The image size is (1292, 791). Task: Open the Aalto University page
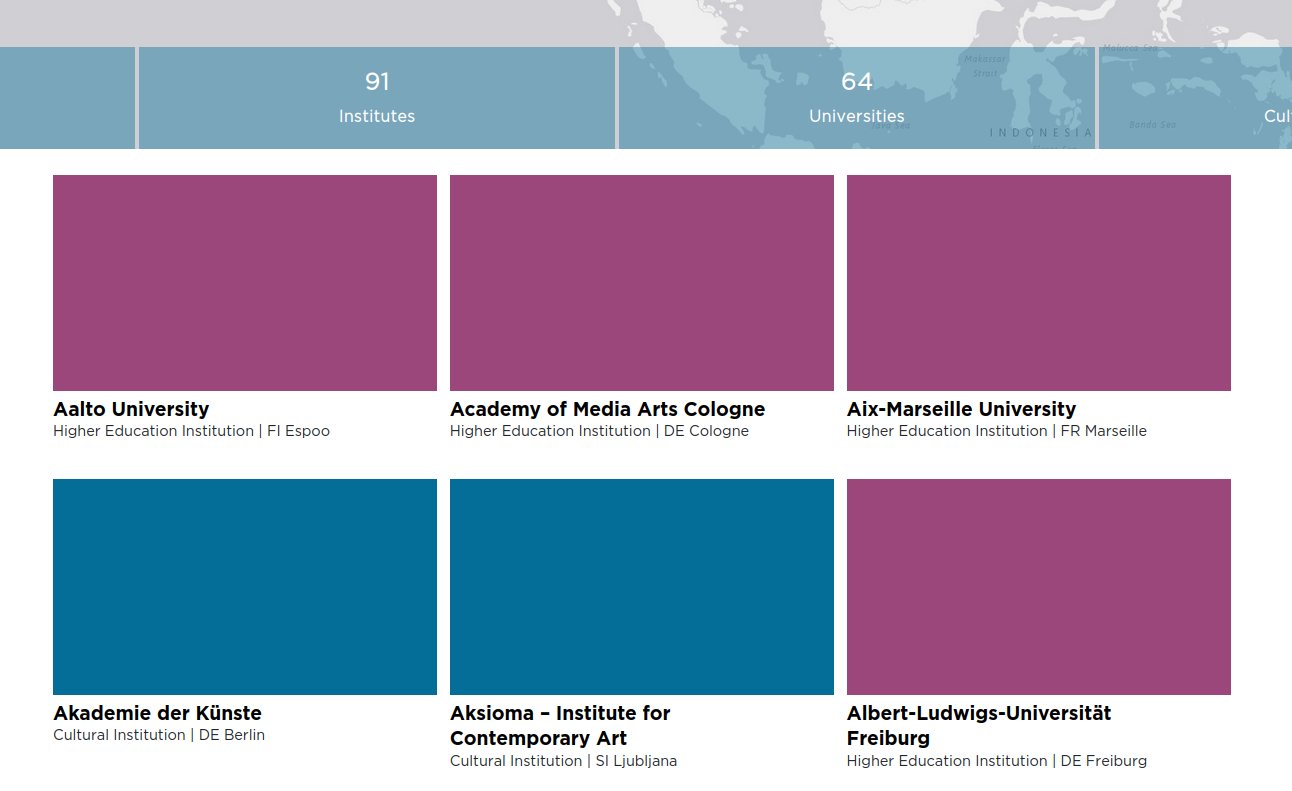point(131,409)
